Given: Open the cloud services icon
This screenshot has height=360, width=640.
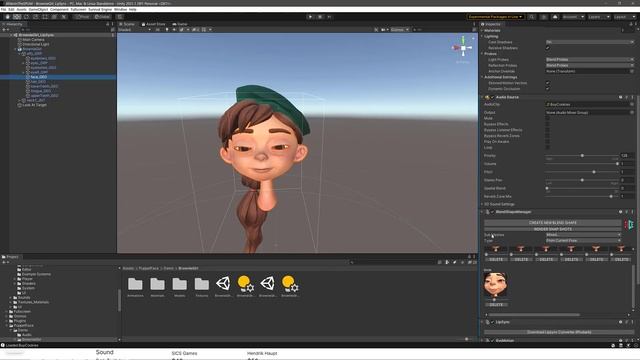Looking at the screenshot, I should (555, 17).
